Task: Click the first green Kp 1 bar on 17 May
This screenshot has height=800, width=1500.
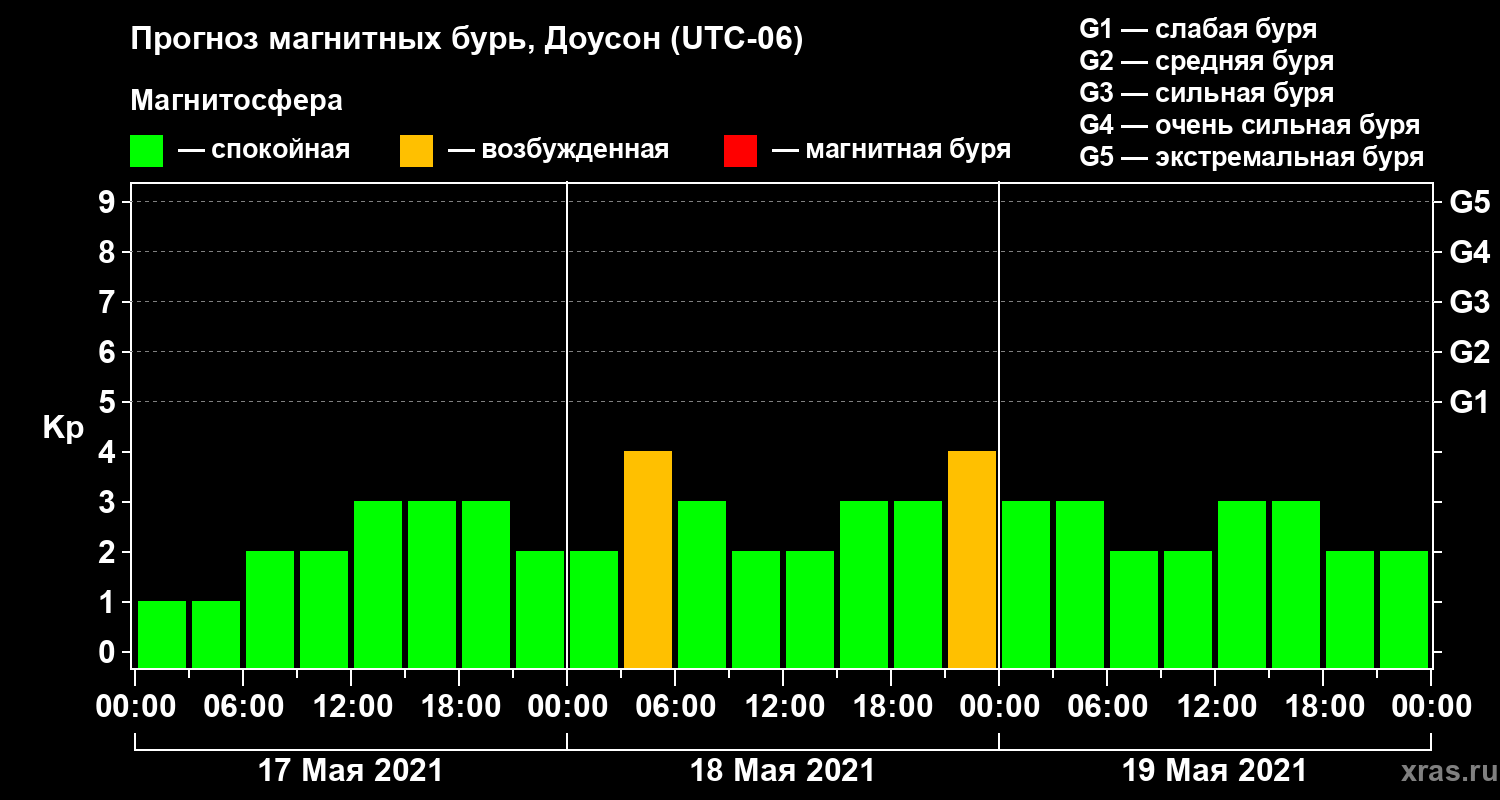Action: pos(162,635)
